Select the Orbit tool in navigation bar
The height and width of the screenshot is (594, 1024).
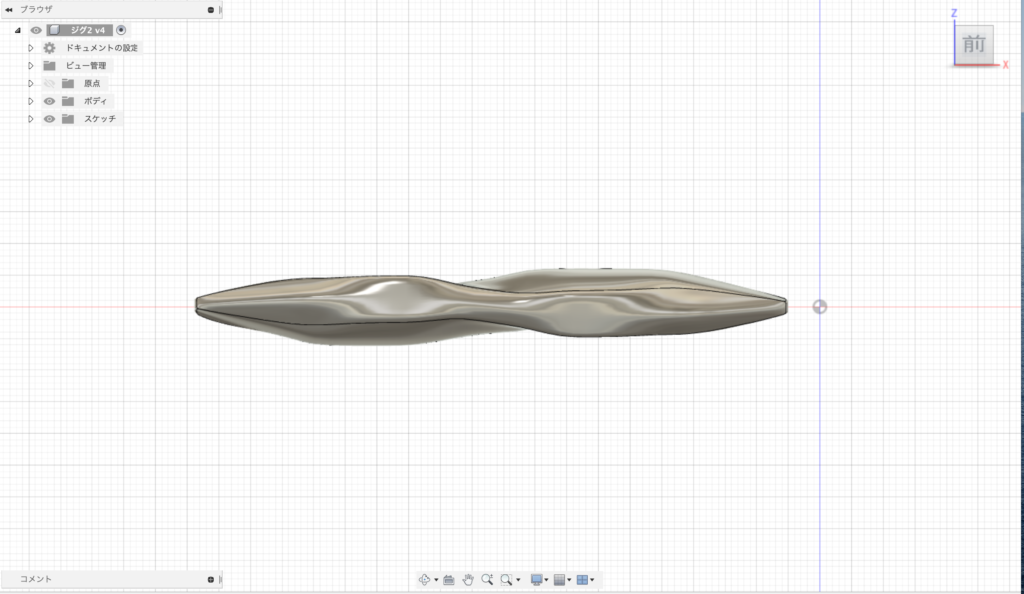click(x=424, y=580)
